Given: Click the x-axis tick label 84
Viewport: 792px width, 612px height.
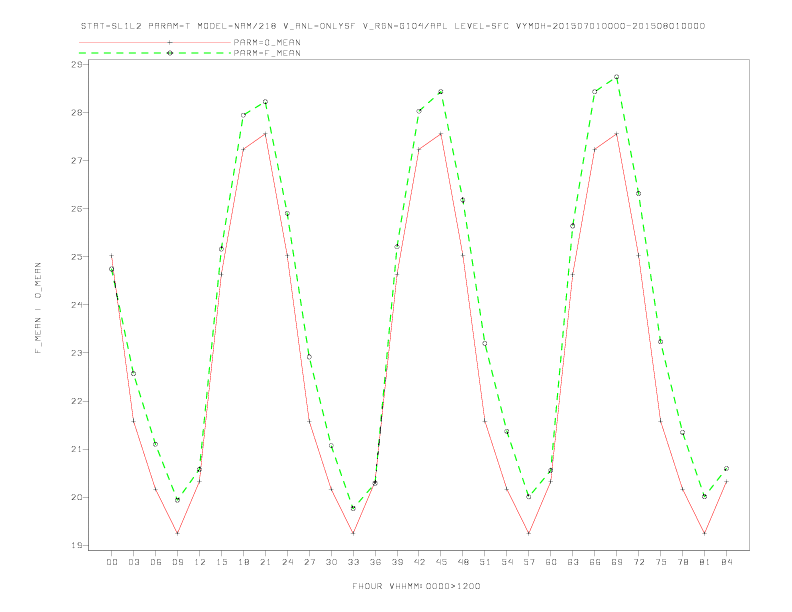Looking at the screenshot, I should [726, 562].
